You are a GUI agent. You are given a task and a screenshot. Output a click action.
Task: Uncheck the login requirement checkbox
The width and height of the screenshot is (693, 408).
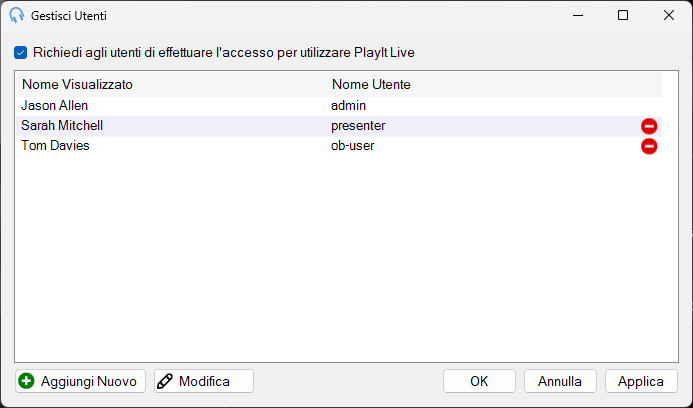tap(20, 53)
